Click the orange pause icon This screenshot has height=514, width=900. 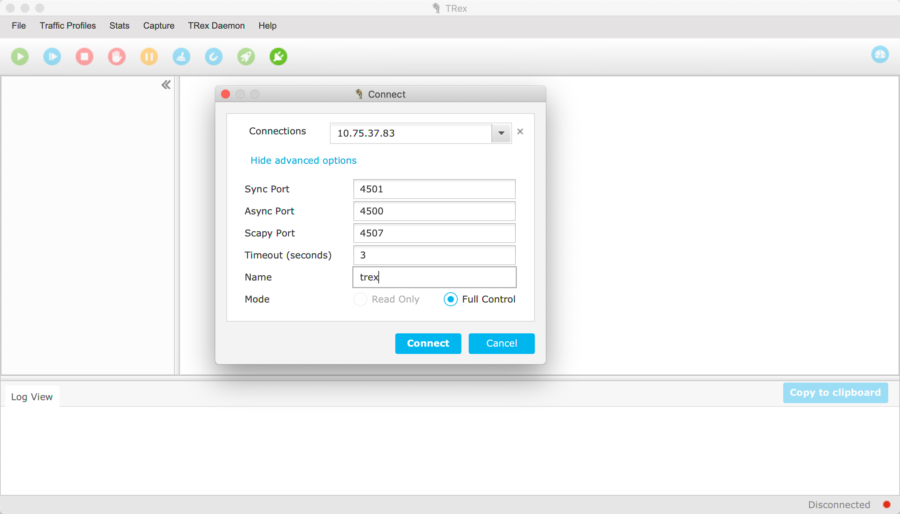149,56
